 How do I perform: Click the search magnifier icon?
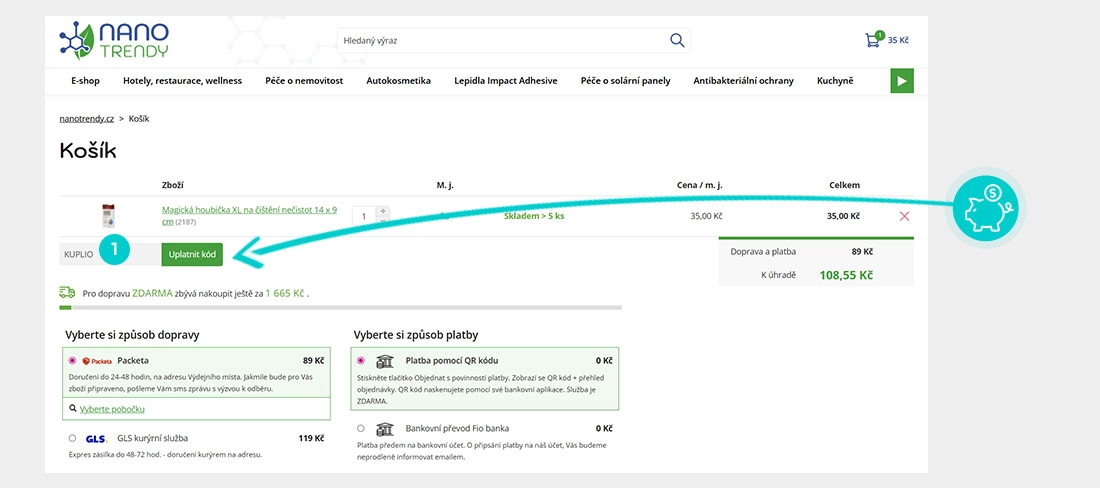(677, 40)
